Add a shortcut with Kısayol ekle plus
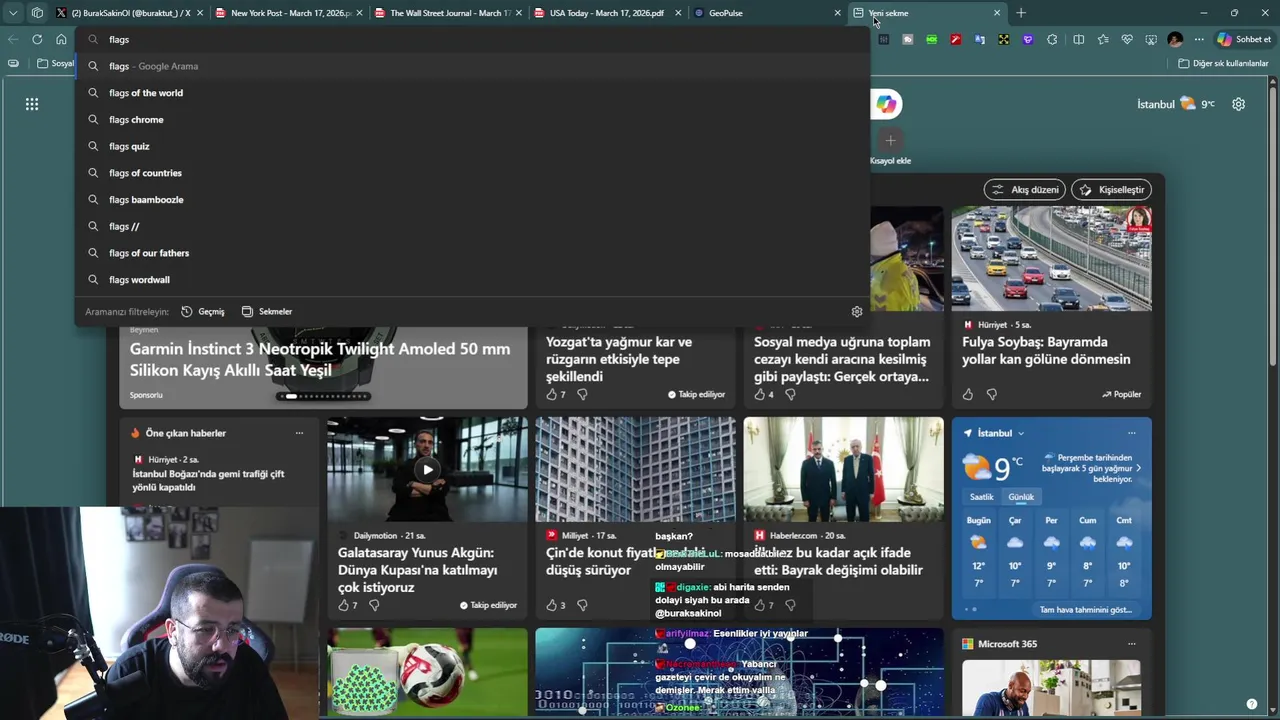 pos(890,141)
